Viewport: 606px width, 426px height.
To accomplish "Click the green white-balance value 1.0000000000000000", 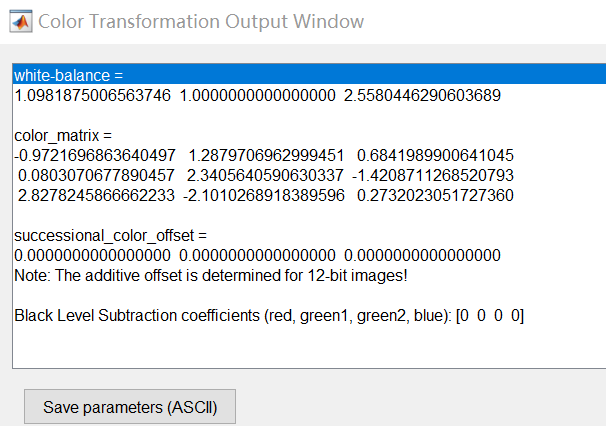I will tap(257, 95).
